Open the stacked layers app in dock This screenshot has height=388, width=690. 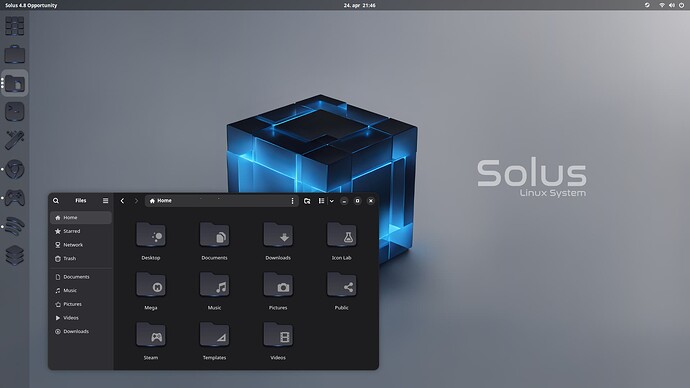(x=15, y=255)
